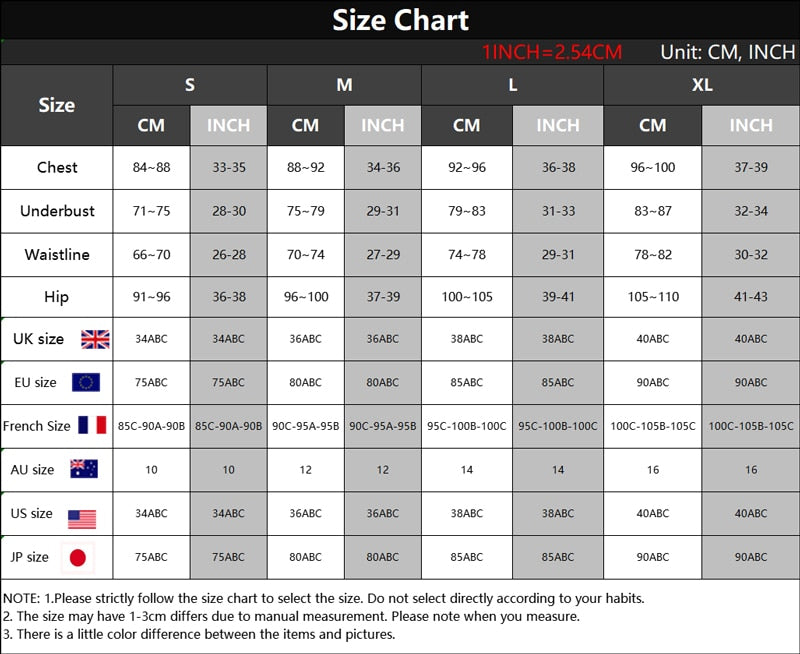Click the Chest row label

(57, 167)
